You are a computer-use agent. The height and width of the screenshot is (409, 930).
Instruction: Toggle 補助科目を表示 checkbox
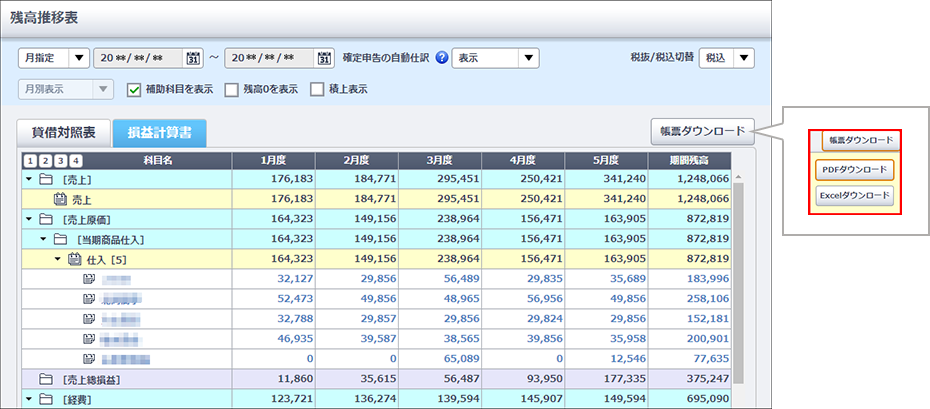pos(134,90)
